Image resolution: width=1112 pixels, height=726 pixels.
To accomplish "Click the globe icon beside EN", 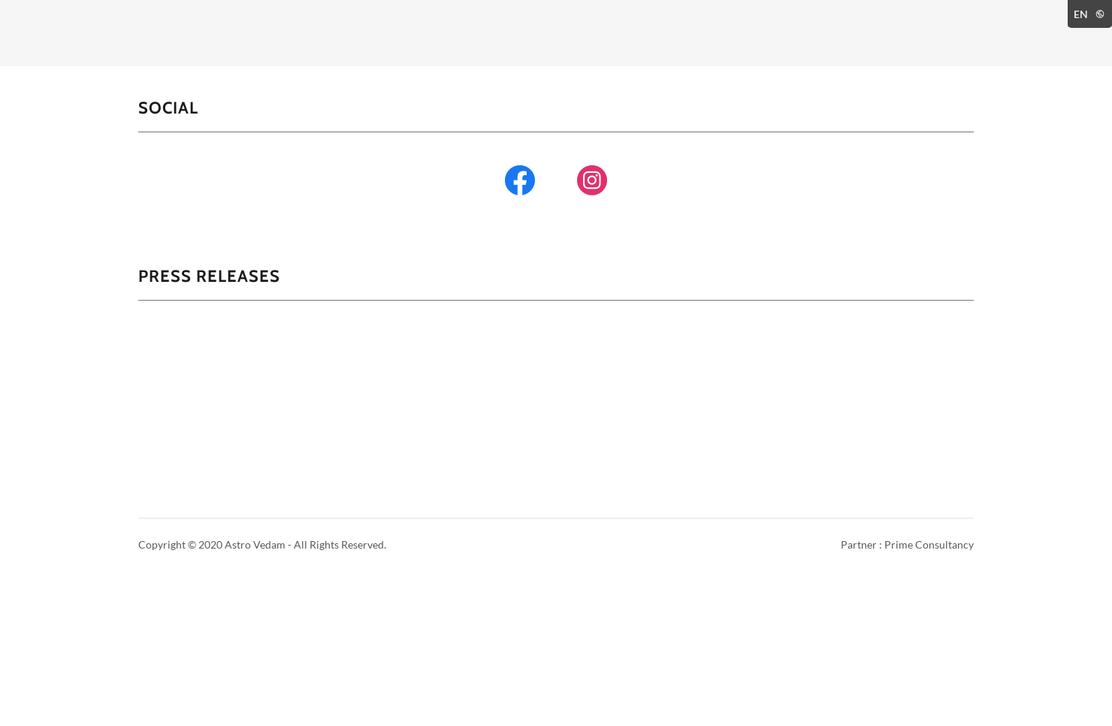I will coord(1100,14).
